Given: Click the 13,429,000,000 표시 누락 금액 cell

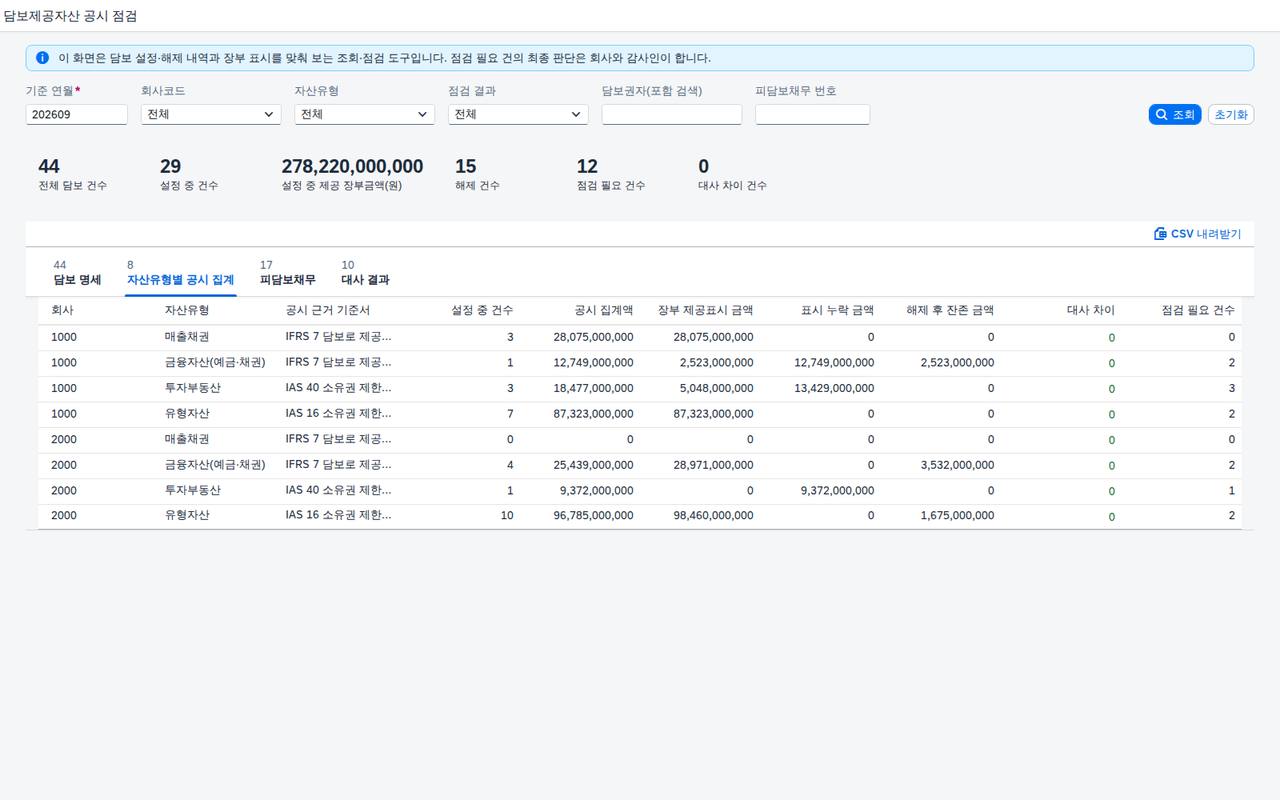Looking at the screenshot, I should tap(834, 388).
